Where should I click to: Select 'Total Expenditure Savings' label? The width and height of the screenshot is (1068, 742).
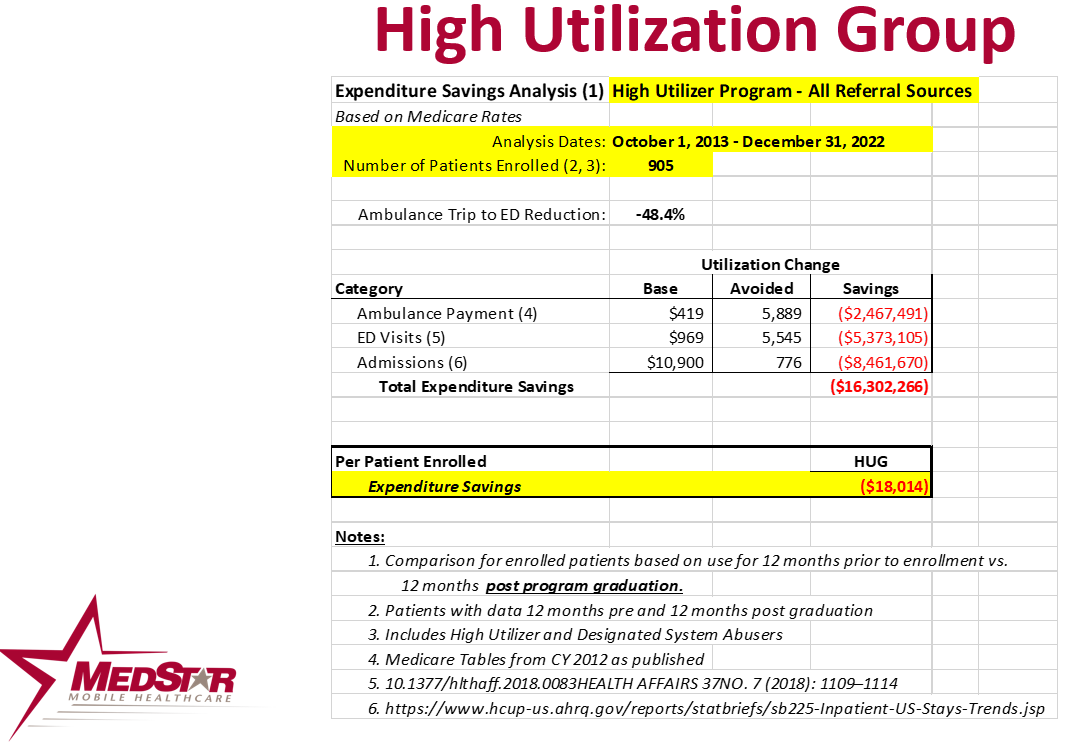click(x=476, y=387)
